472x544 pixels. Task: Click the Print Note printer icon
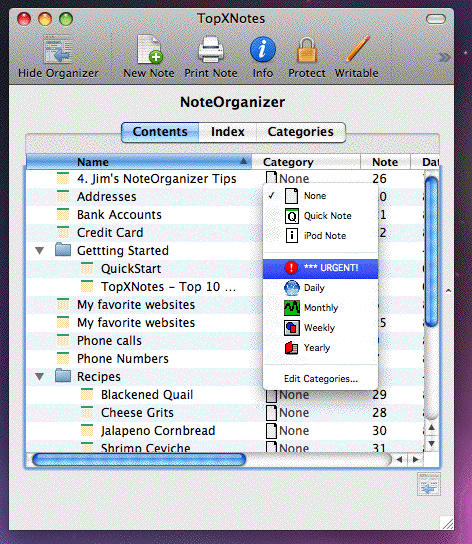pos(211,49)
